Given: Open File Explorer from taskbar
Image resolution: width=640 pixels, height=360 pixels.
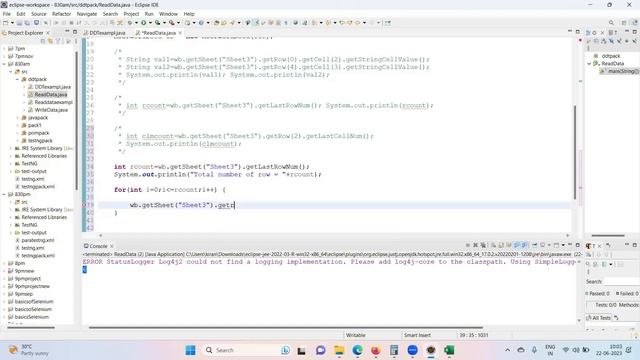Looking at the screenshot, I should coord(339,350).
